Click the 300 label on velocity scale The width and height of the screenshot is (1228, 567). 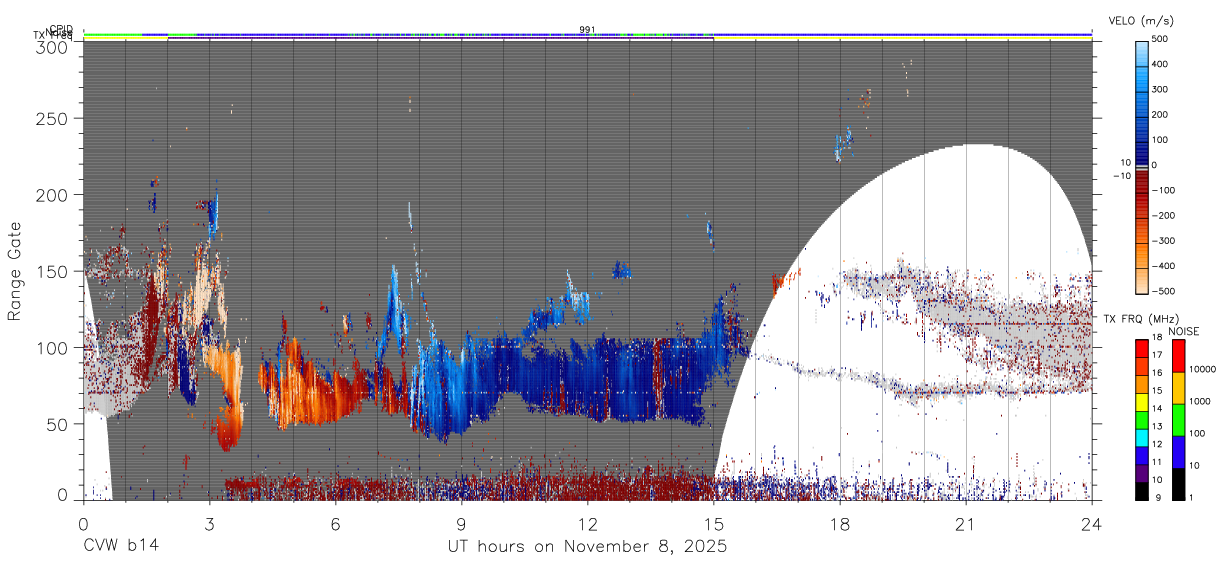(1161, 90)
